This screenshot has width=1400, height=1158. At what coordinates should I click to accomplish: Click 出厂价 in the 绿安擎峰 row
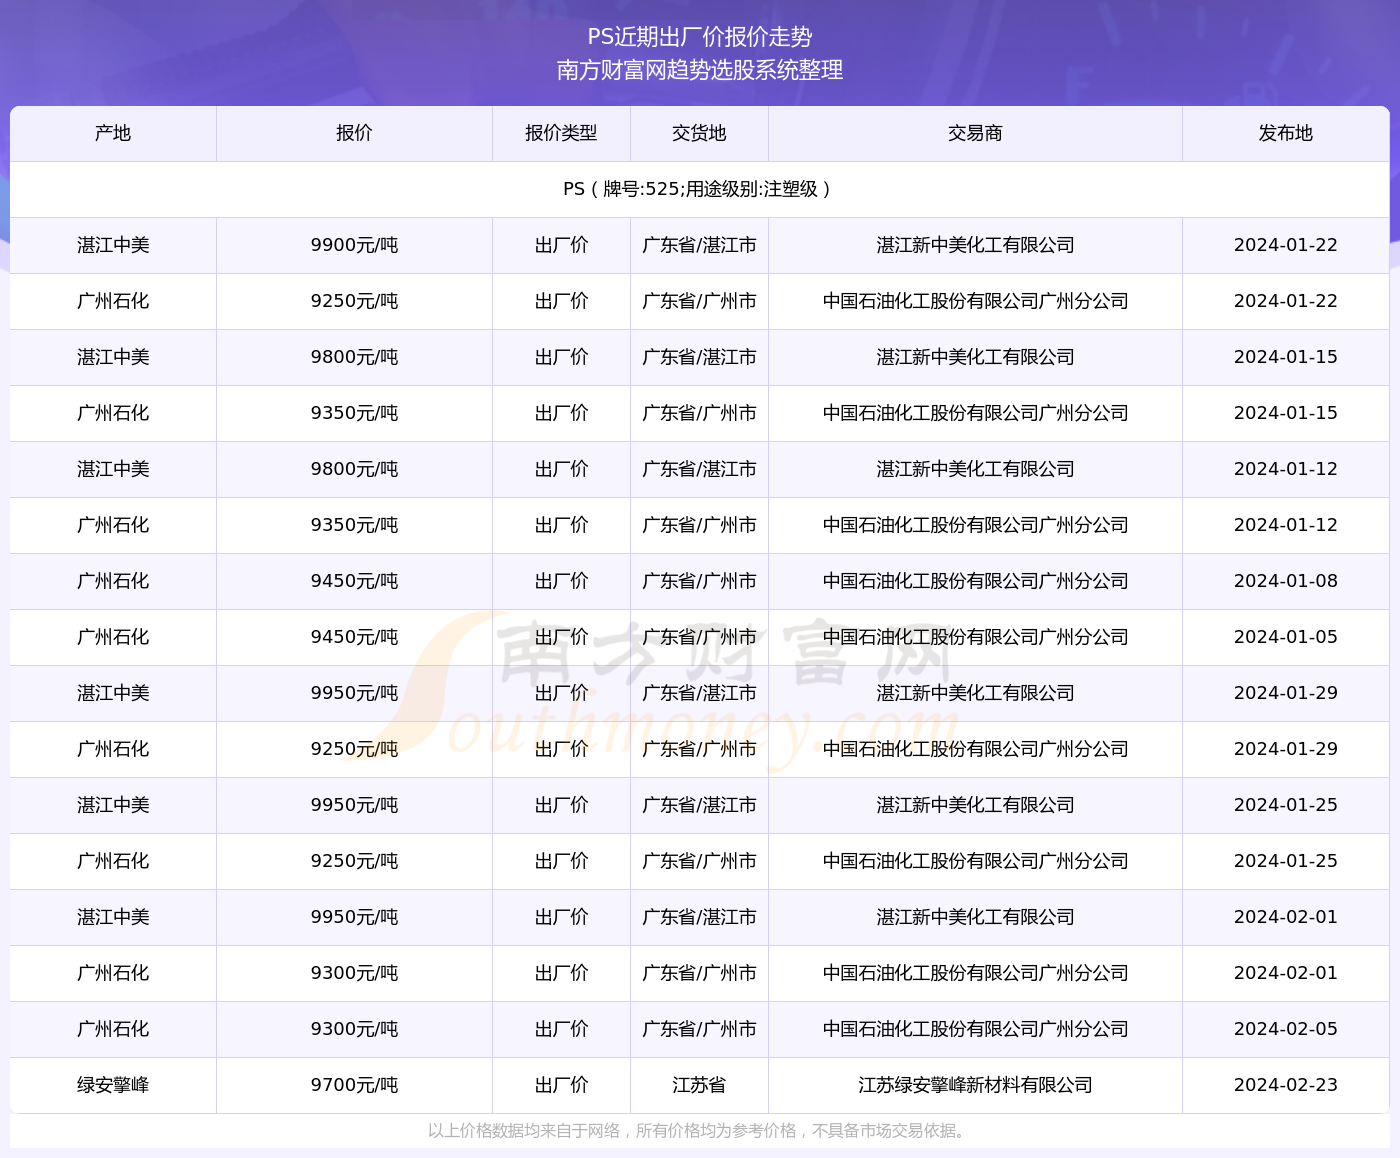pos(561,1085)
